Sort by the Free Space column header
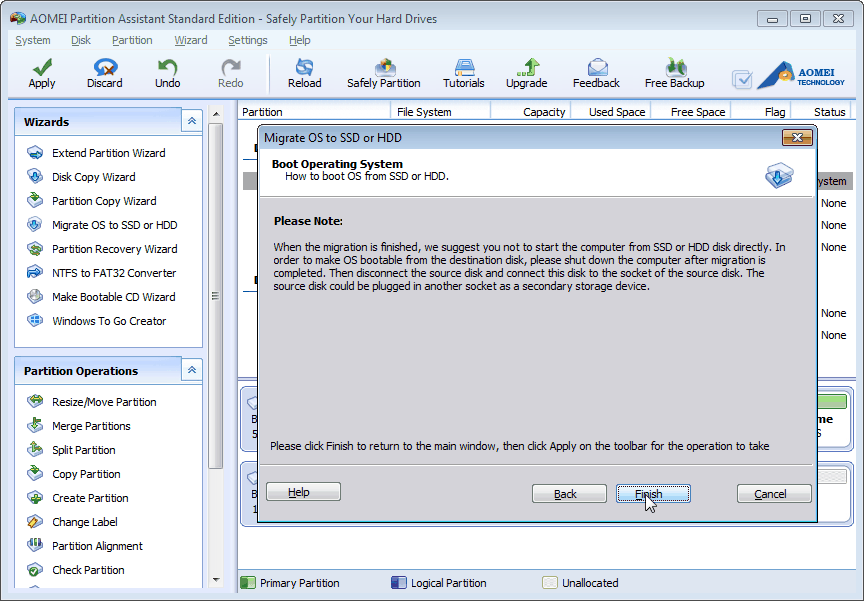The width and height of the screenshot is (864, 601). [x=691, y=112]
